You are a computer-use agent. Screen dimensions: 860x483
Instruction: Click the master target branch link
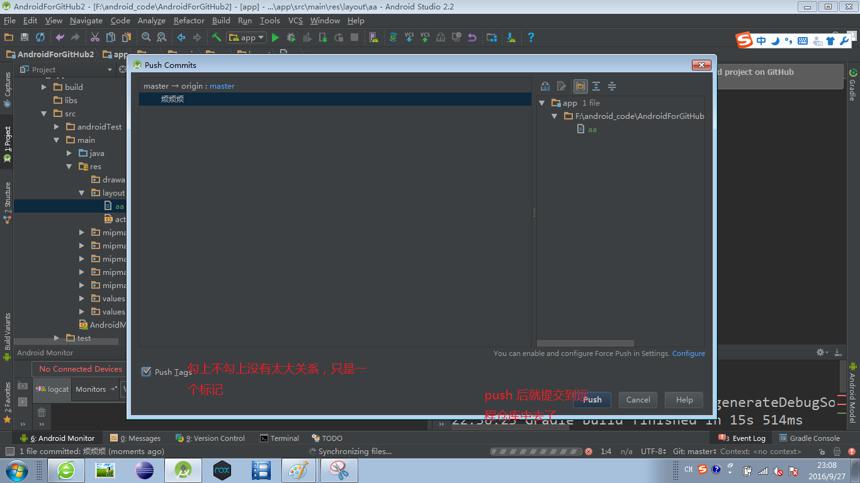222,86
